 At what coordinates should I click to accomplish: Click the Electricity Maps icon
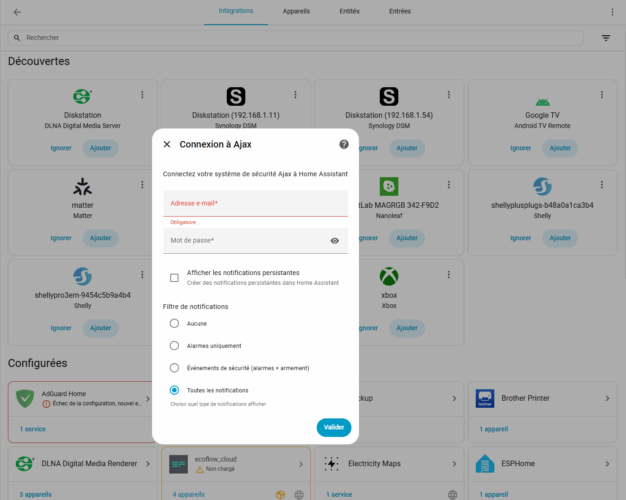coord(332,464)
